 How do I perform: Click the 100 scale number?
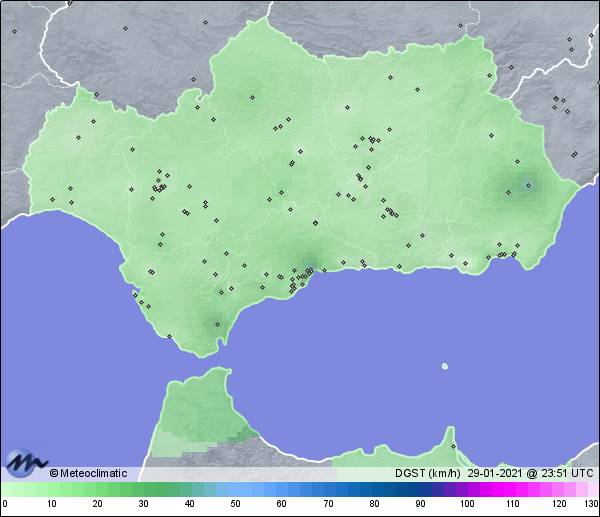pos(467,503)
